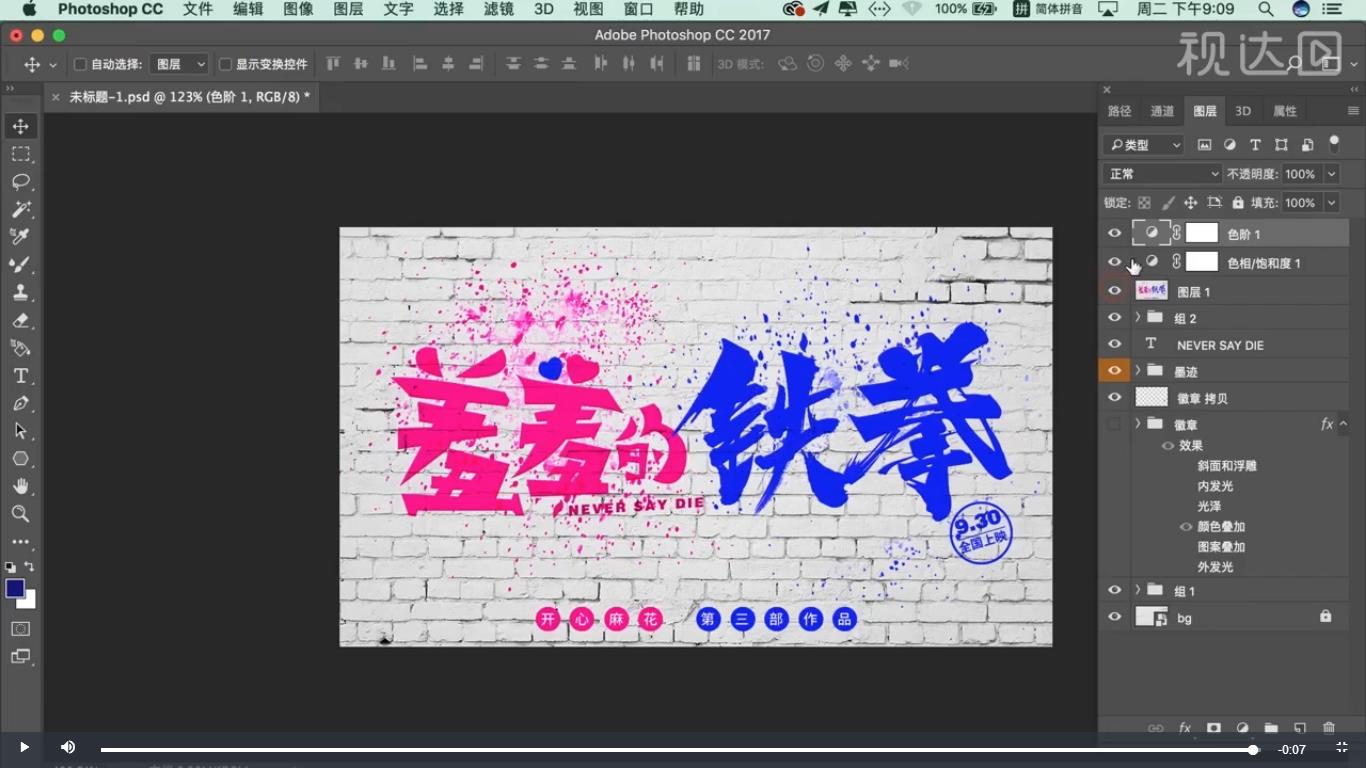Select the Rectangular Marquee tool
Screen dimensions: 1366x768
(20, 154)
